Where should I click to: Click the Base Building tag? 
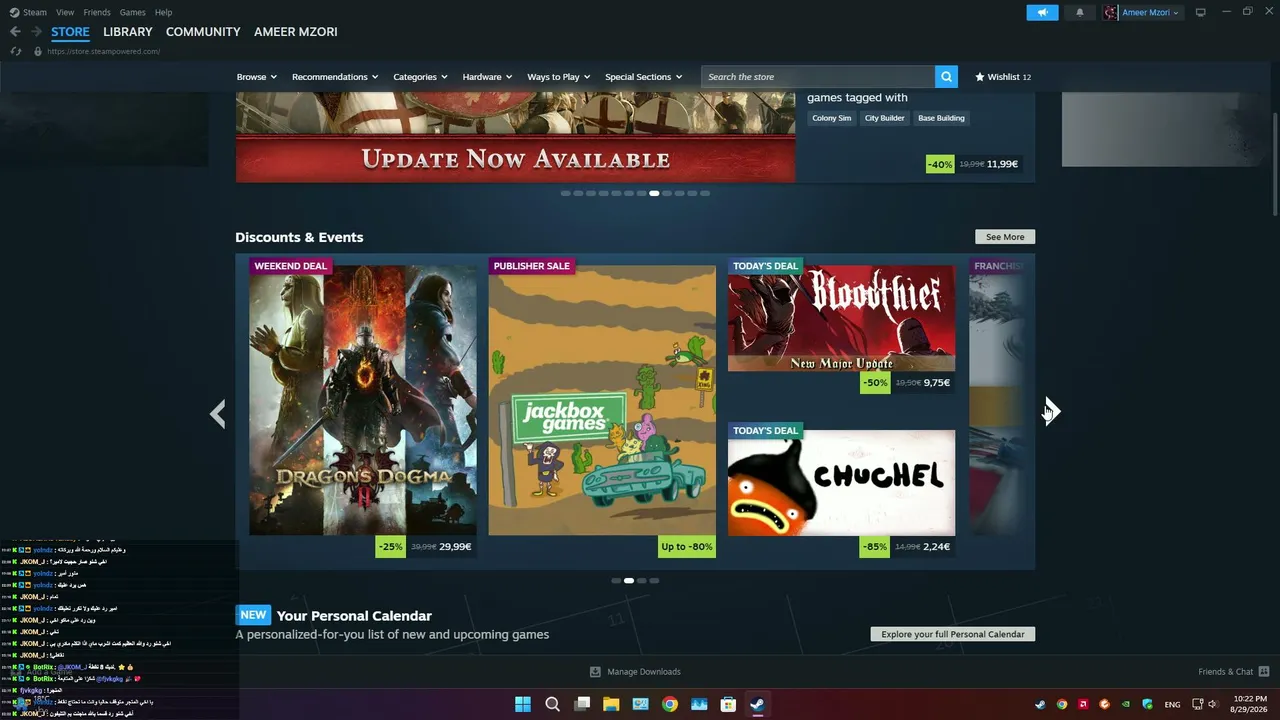click(x=942, y=118)
